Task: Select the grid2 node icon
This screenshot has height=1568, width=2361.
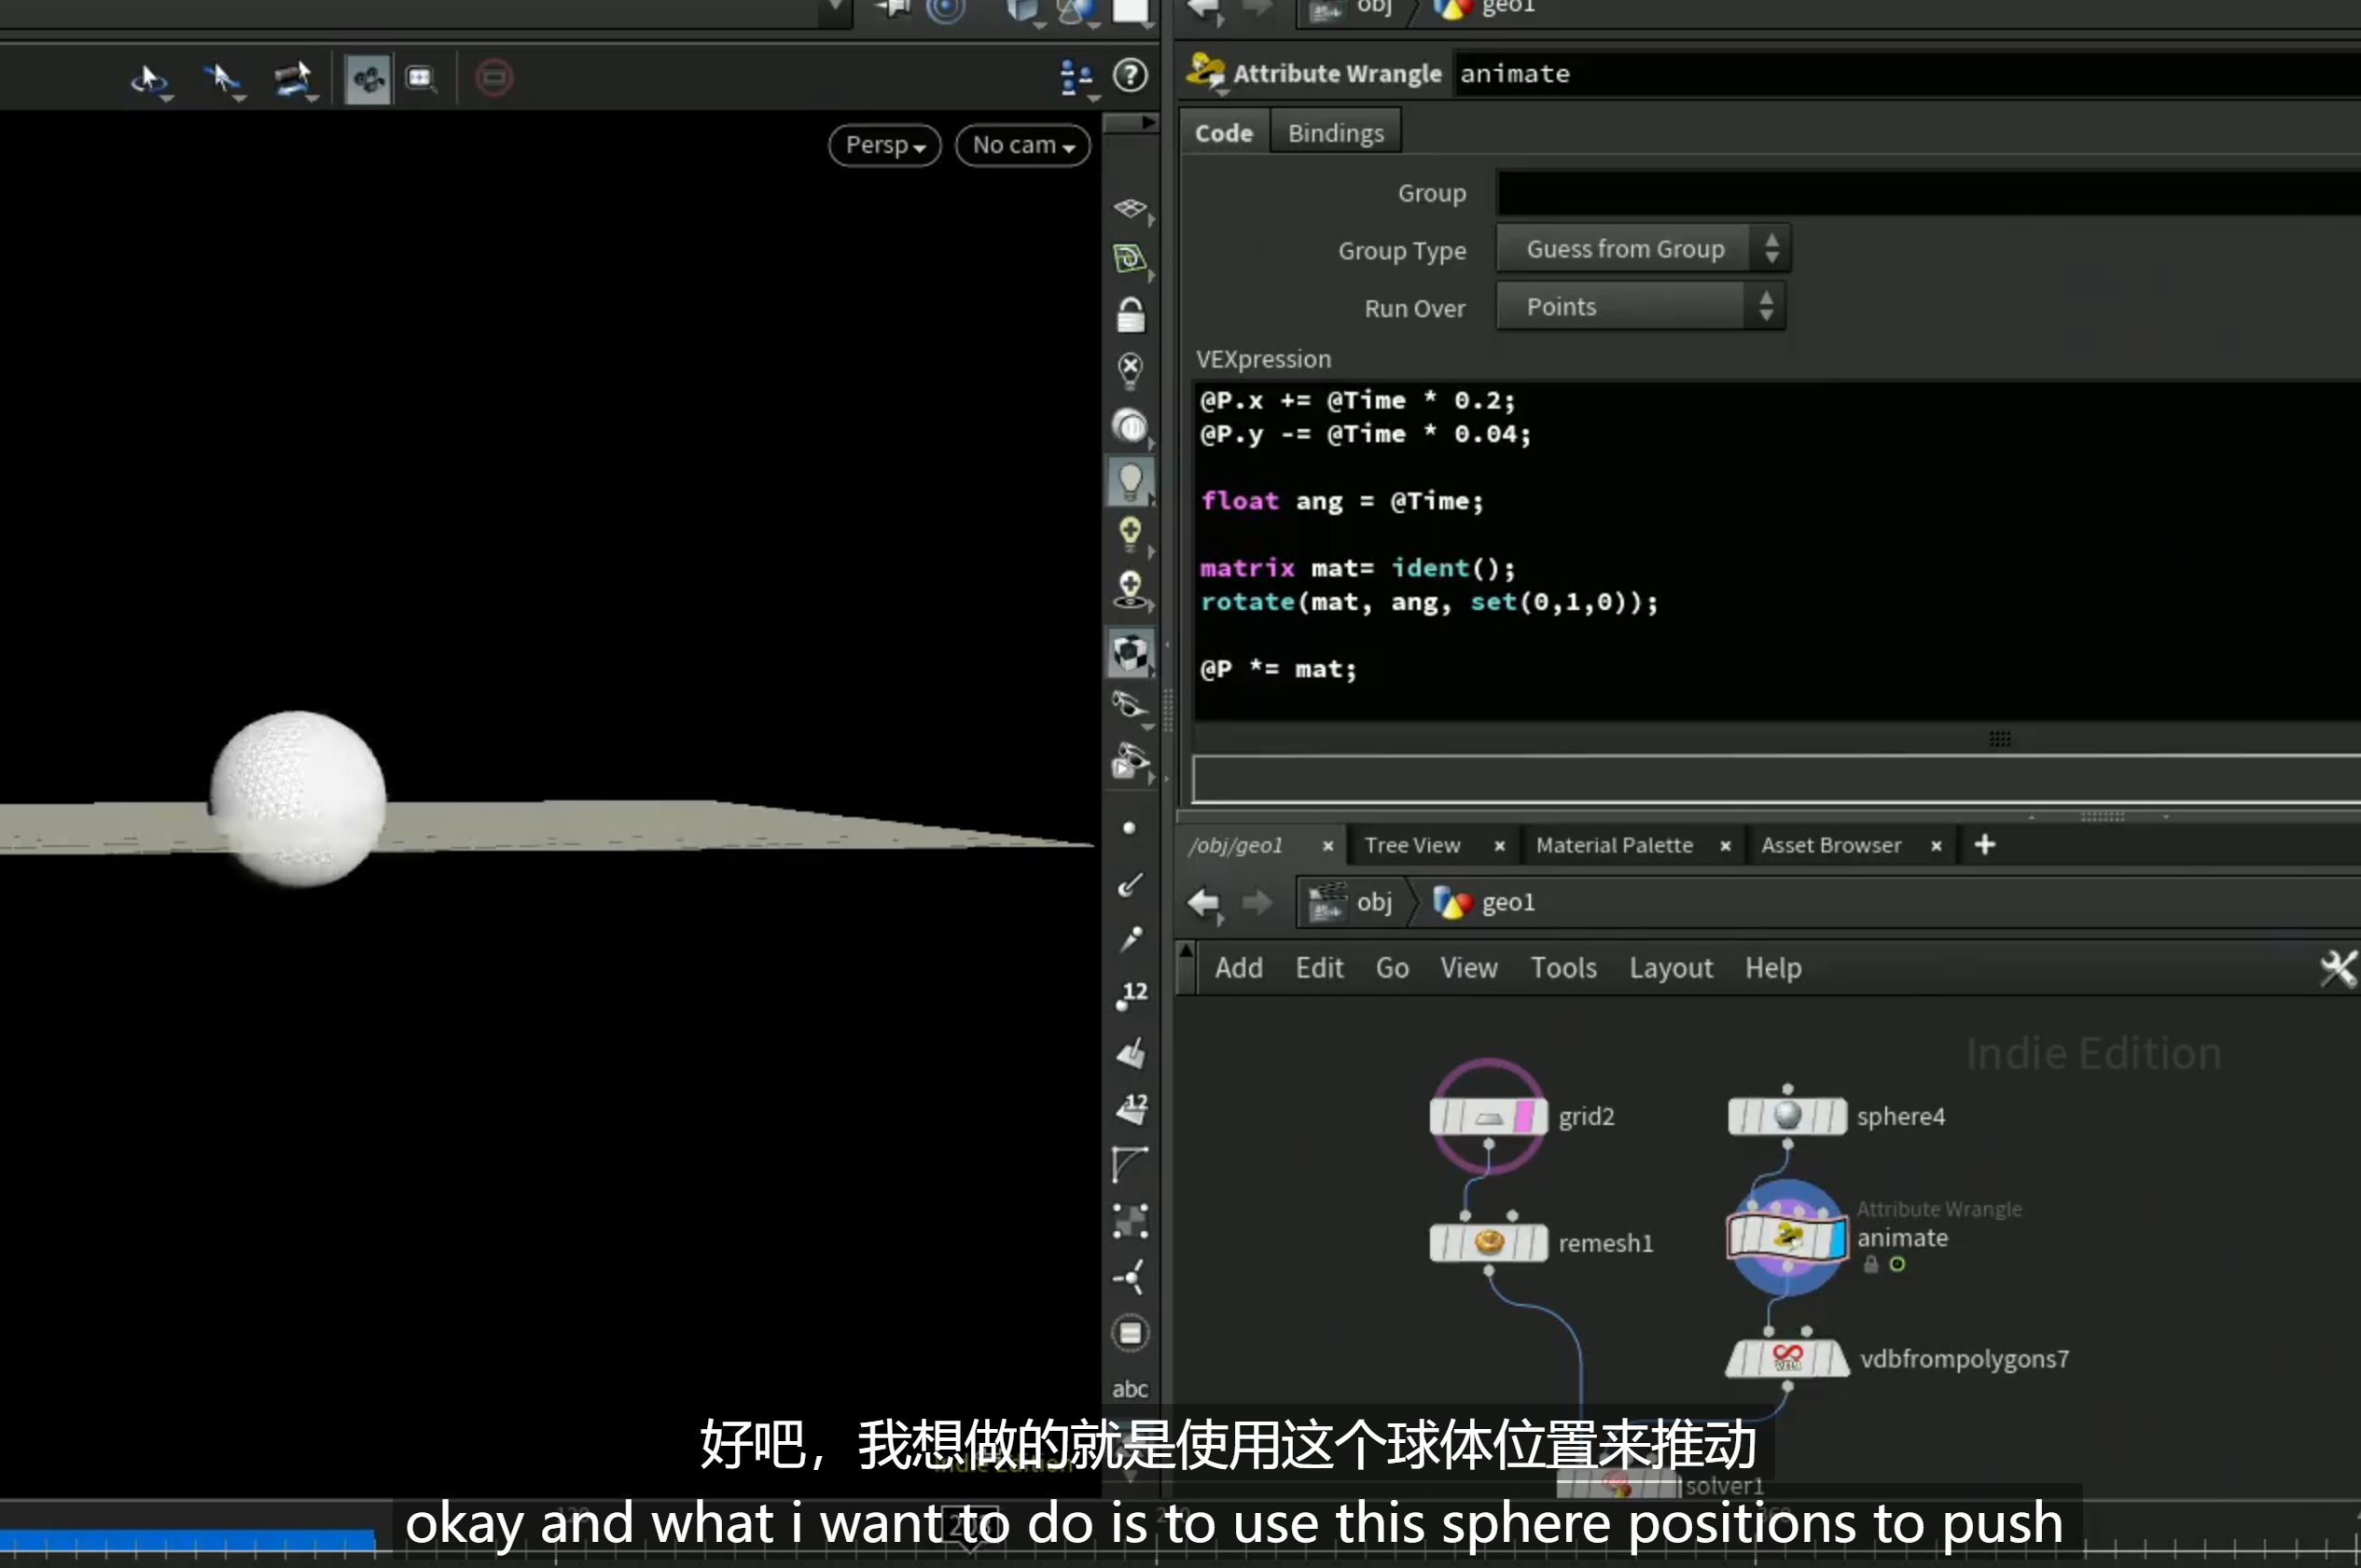Action: click(1488, 1116)
